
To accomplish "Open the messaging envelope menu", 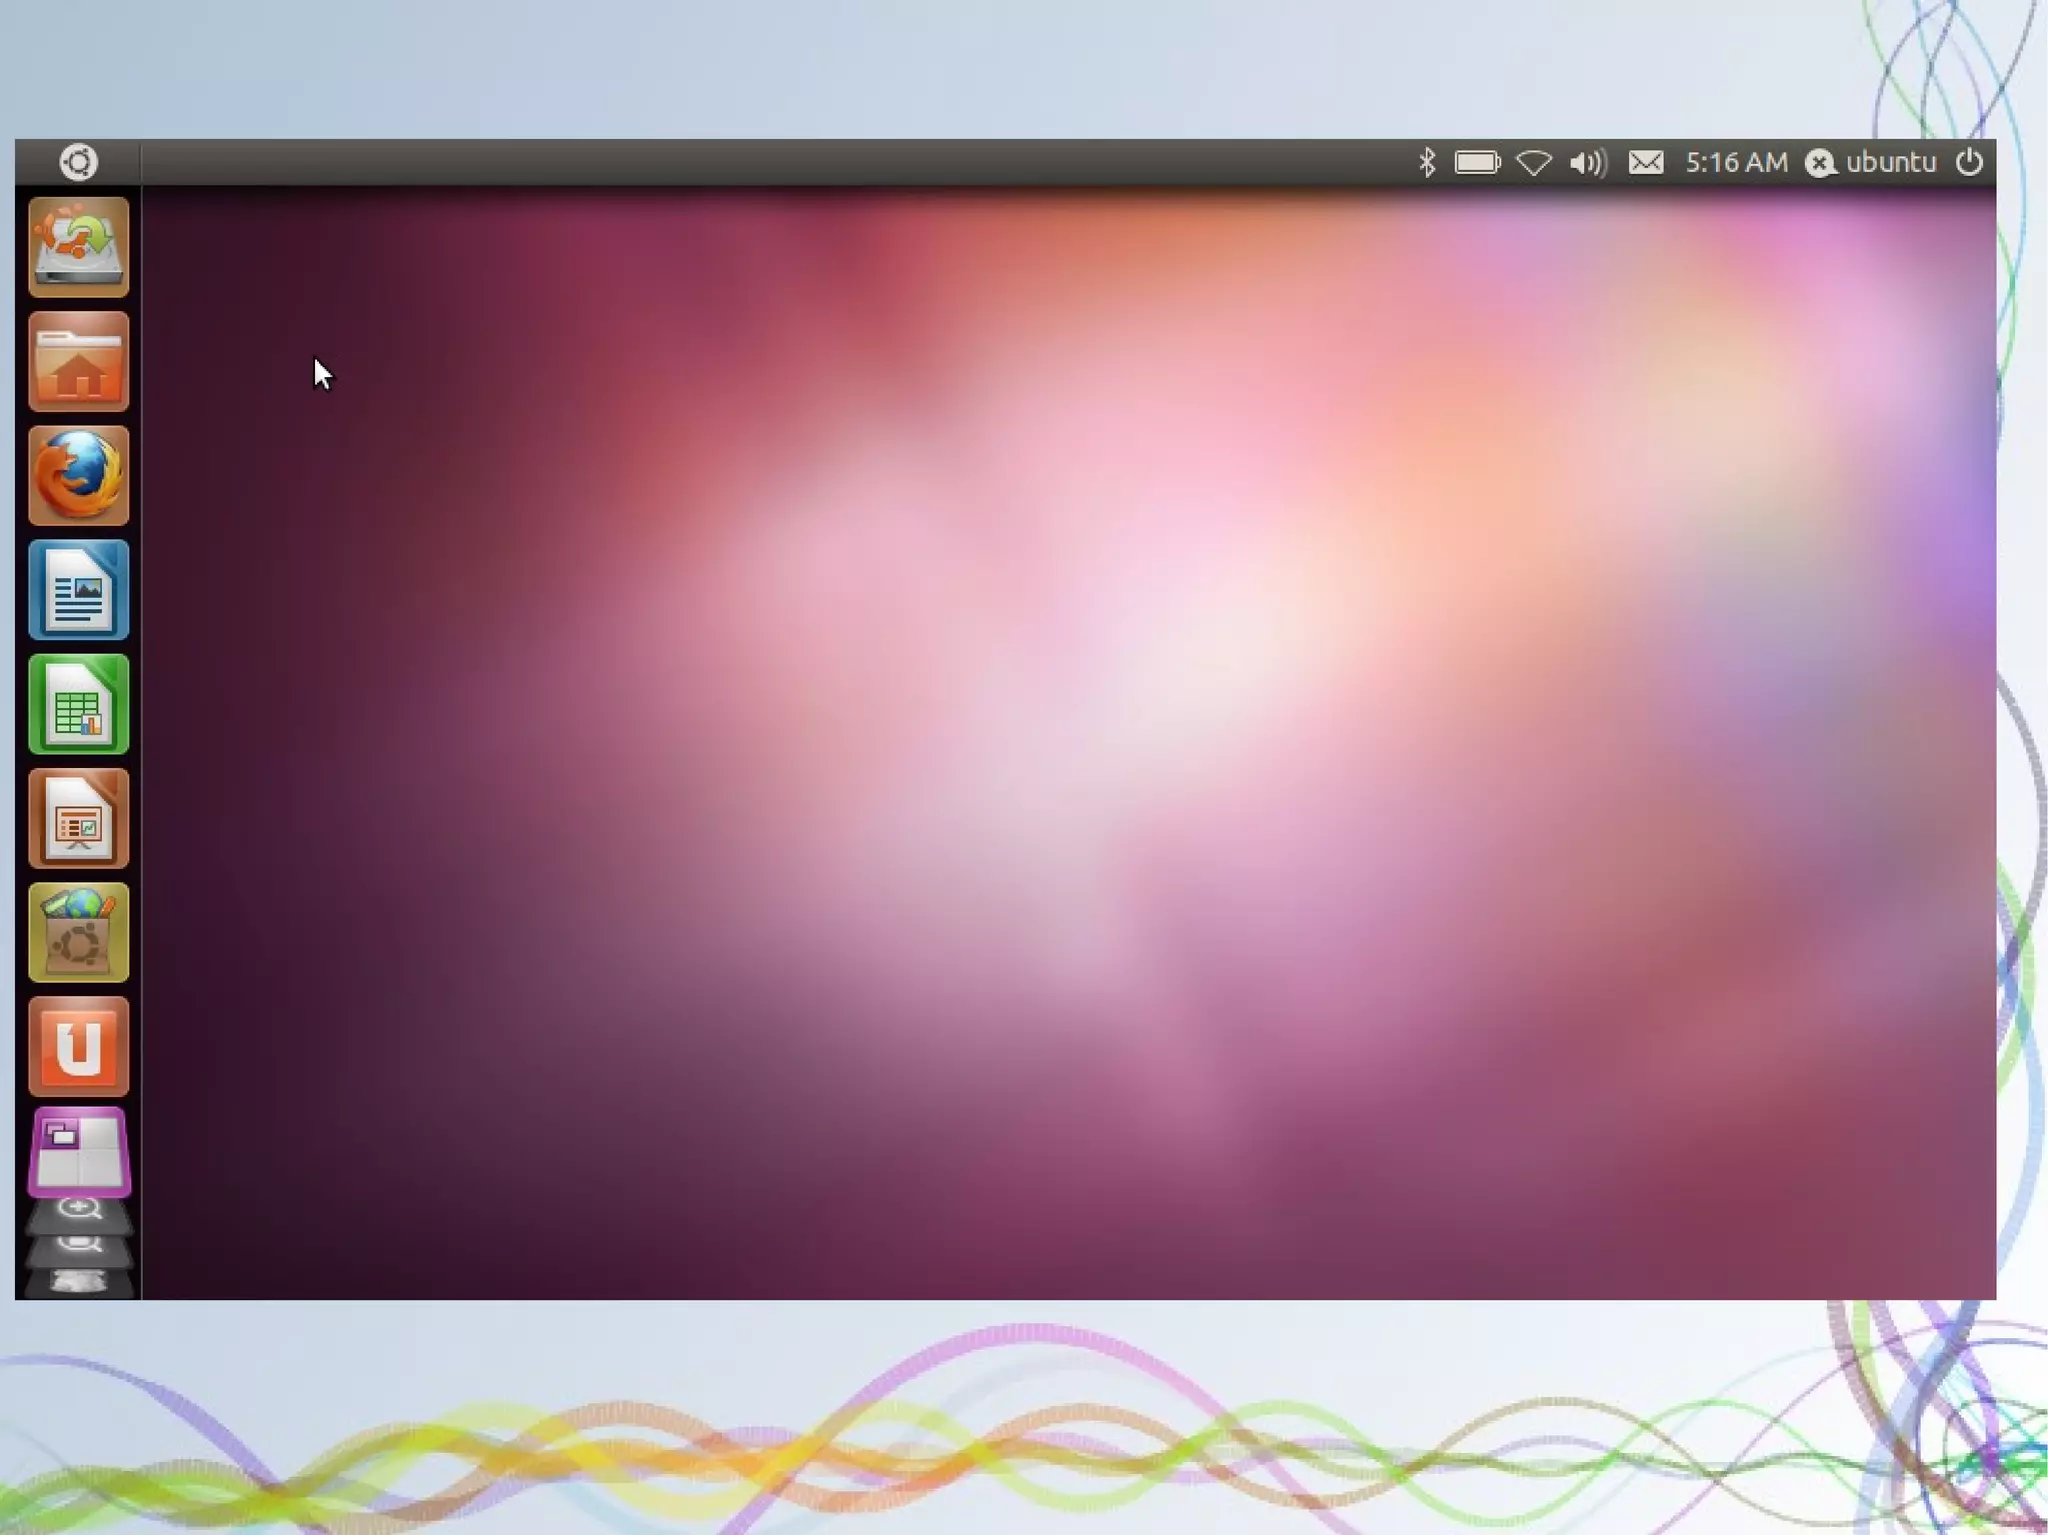I will [1646, 162].
